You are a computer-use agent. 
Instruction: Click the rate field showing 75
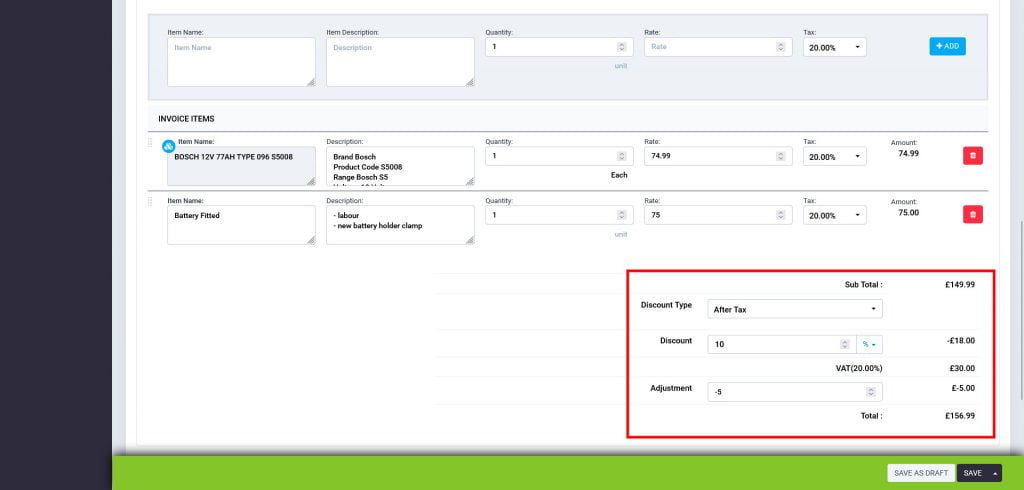pyautogui.click(x=718, y=215)
